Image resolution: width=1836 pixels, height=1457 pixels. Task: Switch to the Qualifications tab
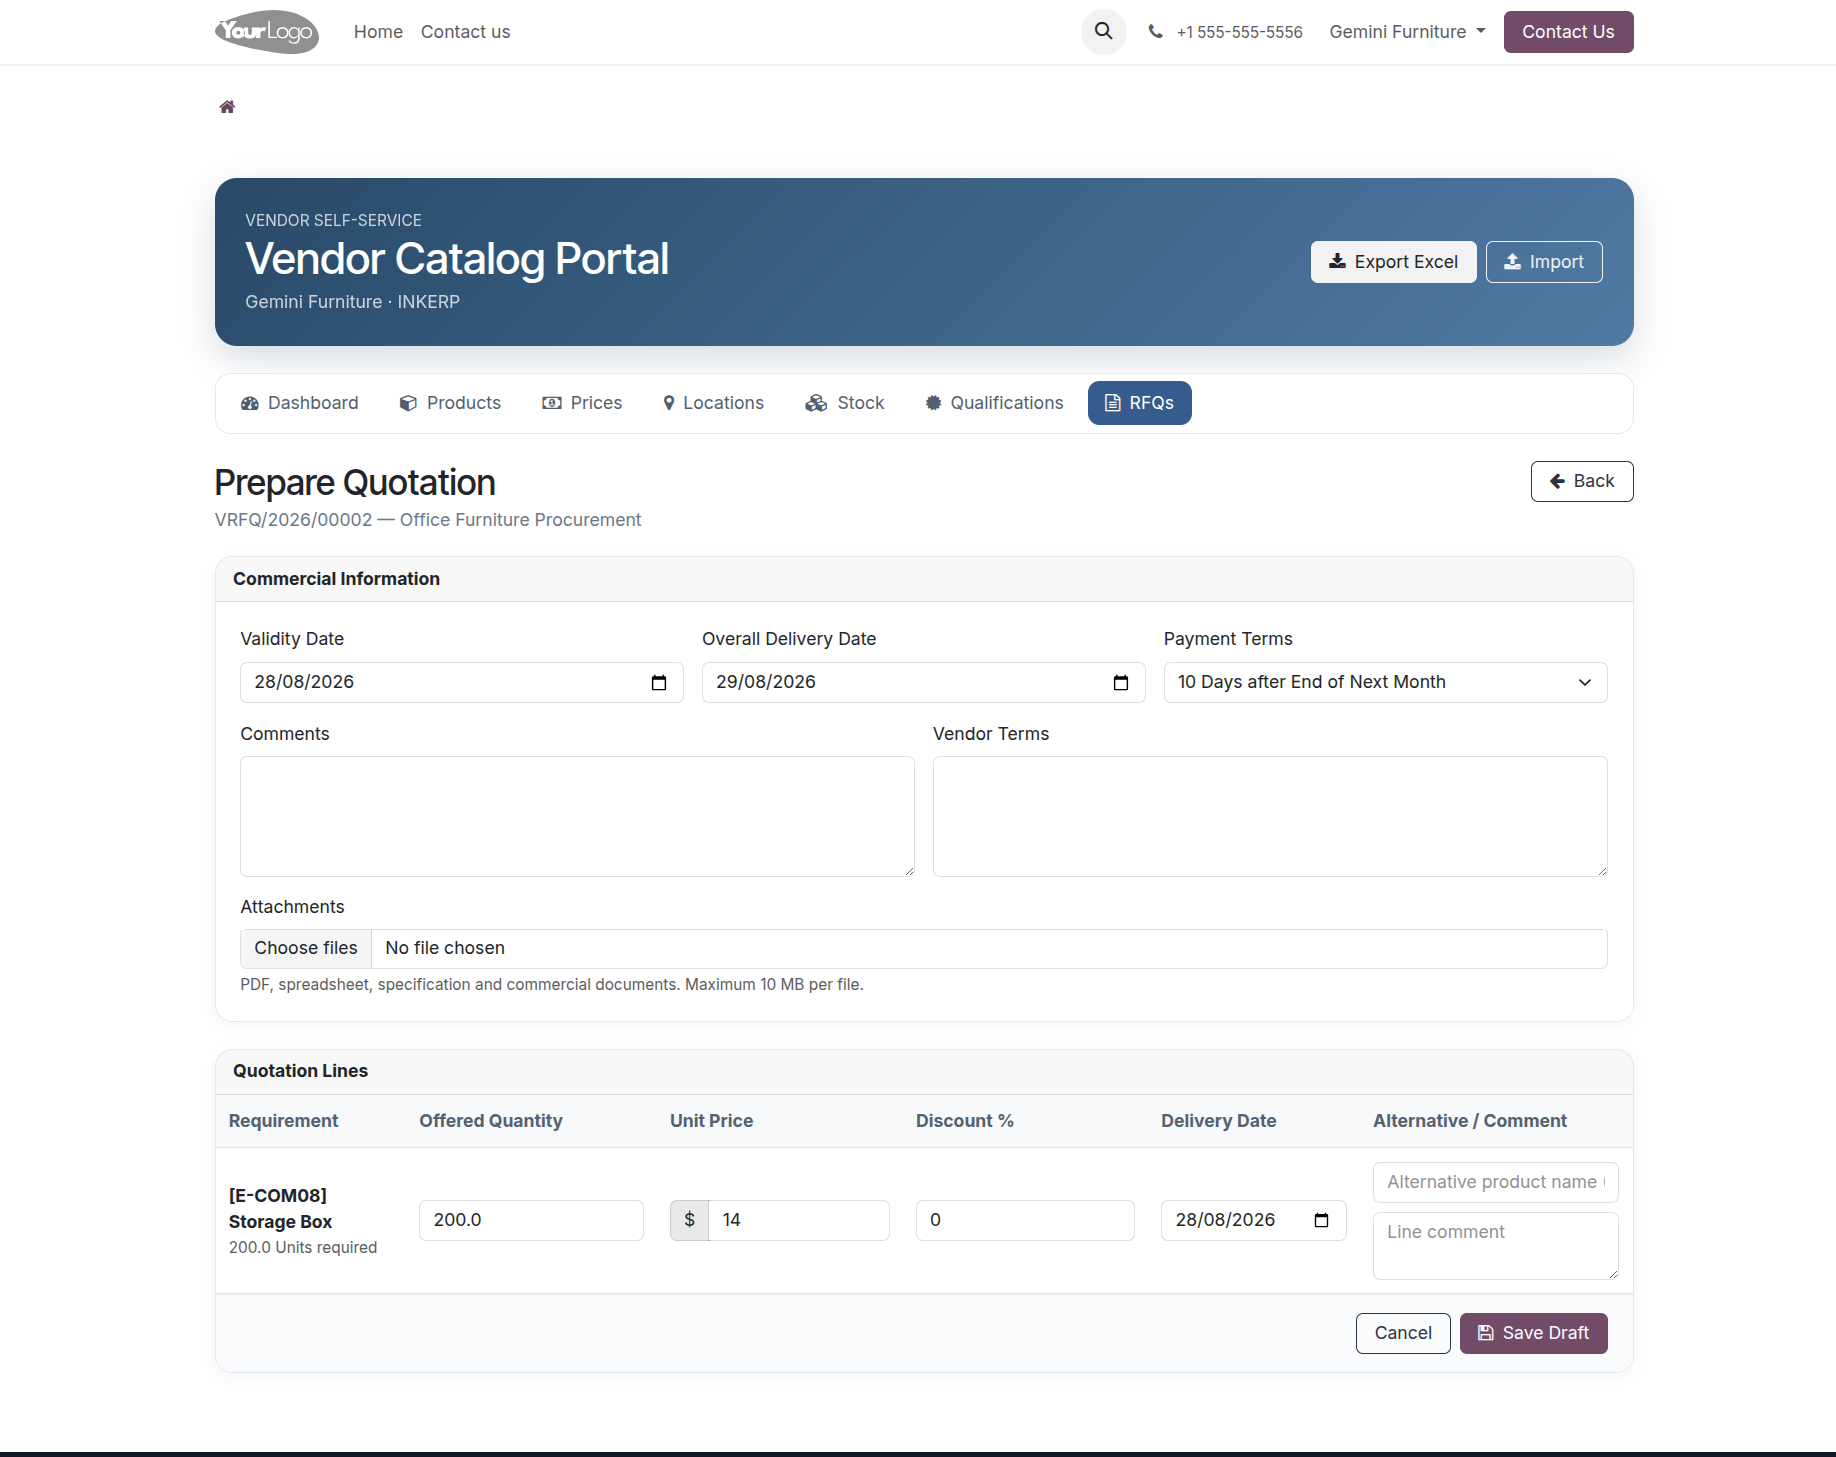994,403
